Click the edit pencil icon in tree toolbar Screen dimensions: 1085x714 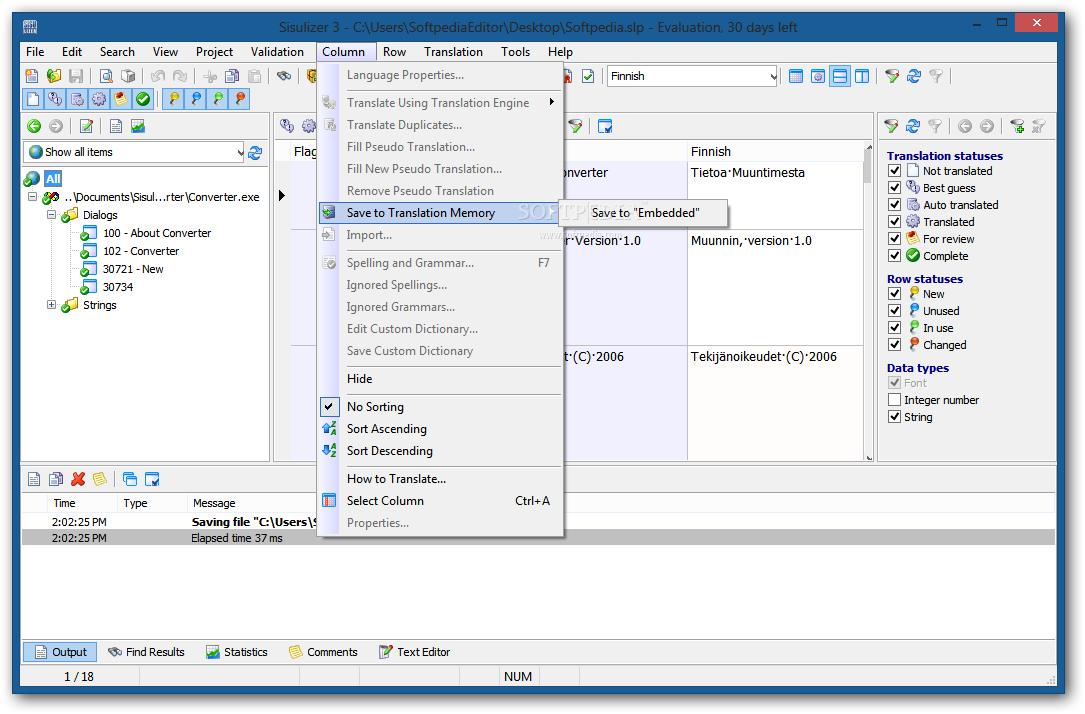86,126
